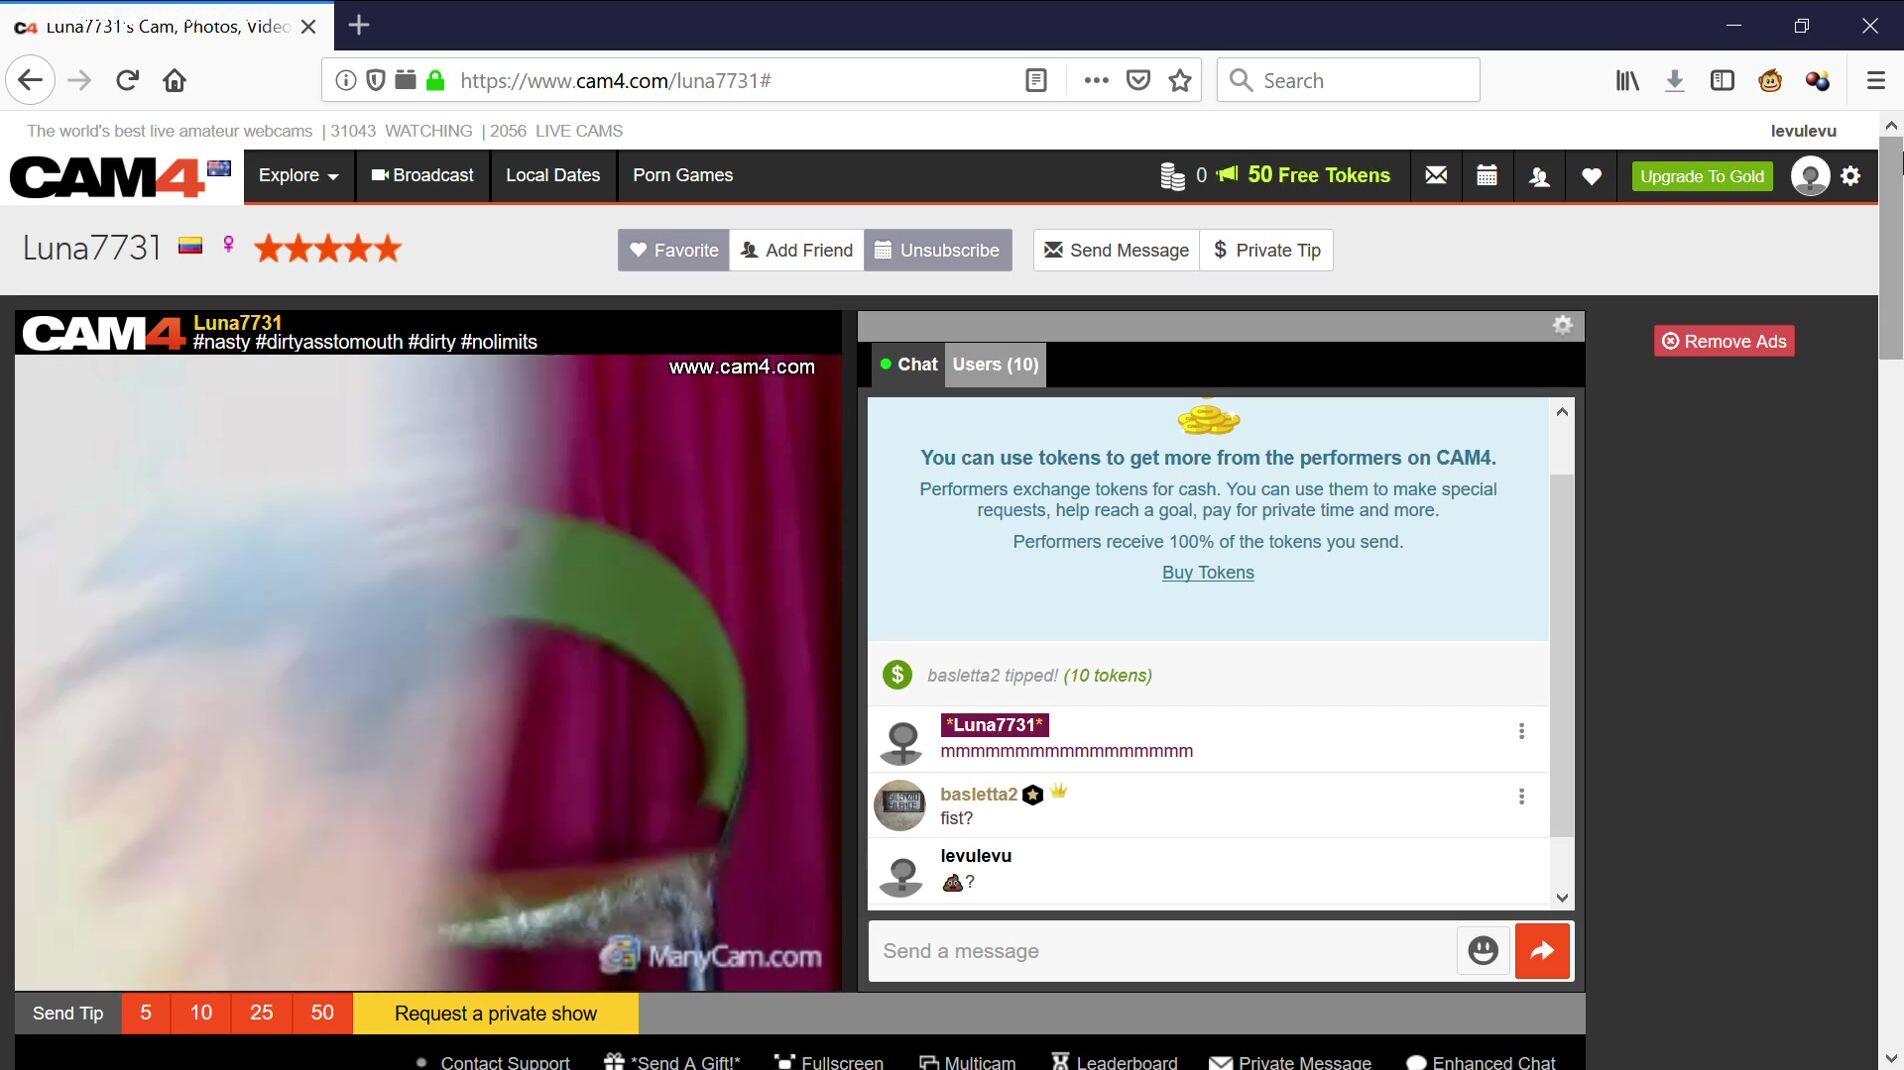The image size is (1904, 1070).
Task: Click the Buy Tokens link
Action: coord(1207,572)
